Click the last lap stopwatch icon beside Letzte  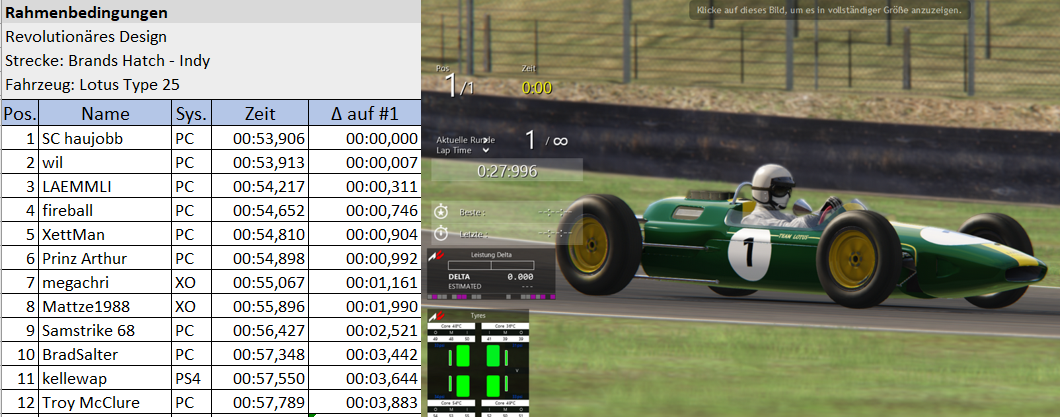441,234
